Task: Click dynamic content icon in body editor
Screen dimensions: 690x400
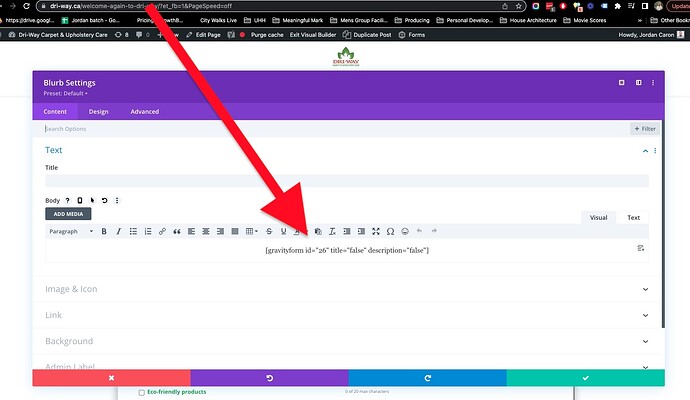Action: [641, 248]
